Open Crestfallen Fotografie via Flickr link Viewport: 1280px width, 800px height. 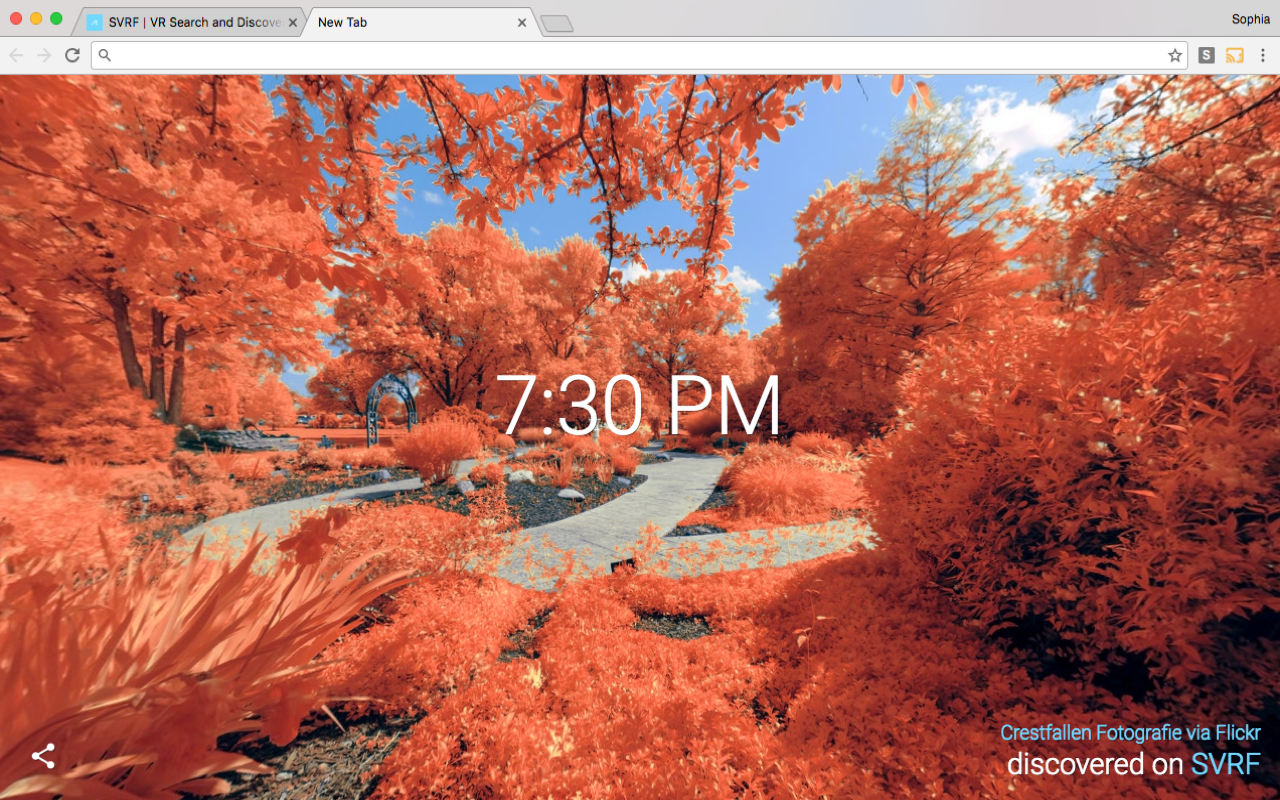1130,733
